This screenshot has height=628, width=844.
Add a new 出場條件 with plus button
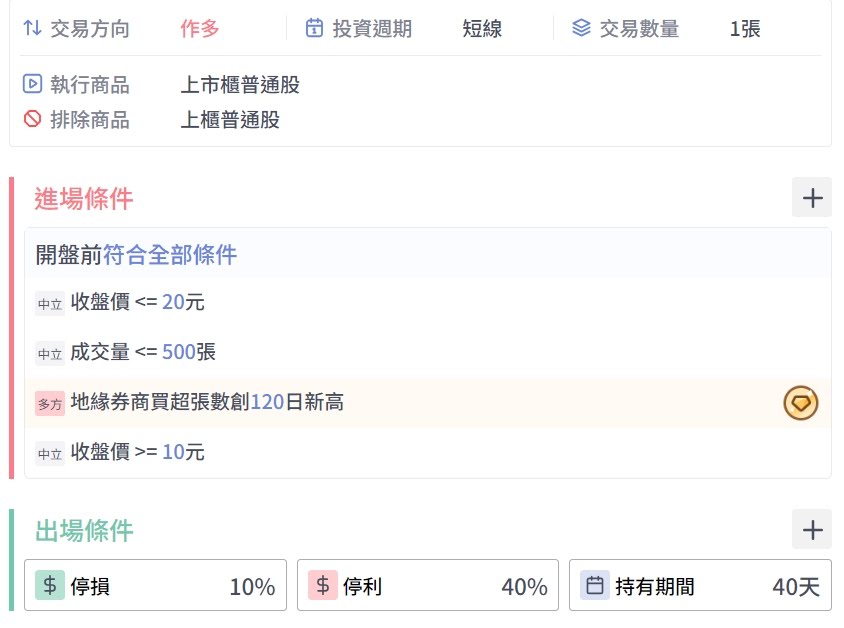pos(811,529)
